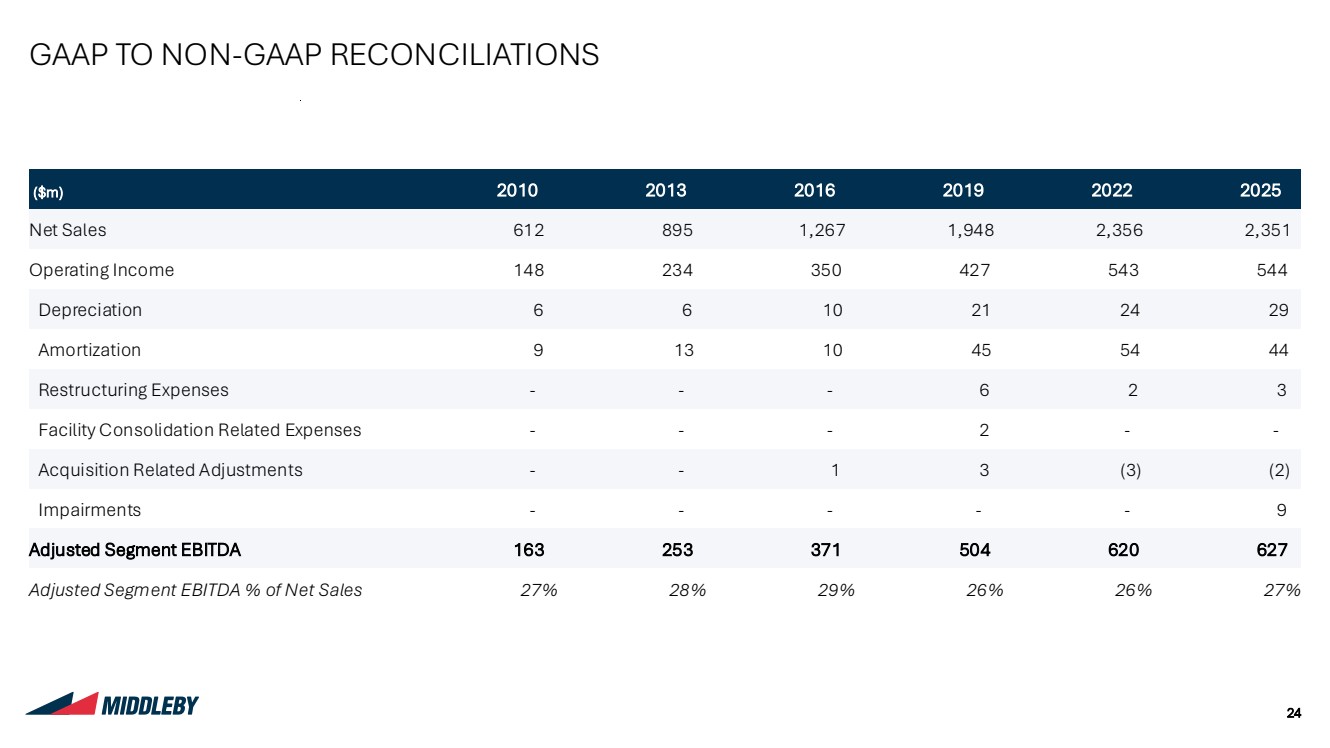Click Restructuring Expenses value 6 for 2019

(984, 390)
